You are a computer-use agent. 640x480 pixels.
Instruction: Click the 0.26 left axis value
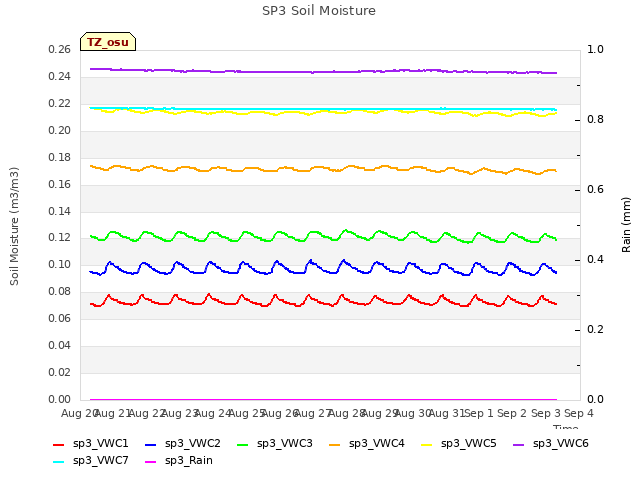60,50
